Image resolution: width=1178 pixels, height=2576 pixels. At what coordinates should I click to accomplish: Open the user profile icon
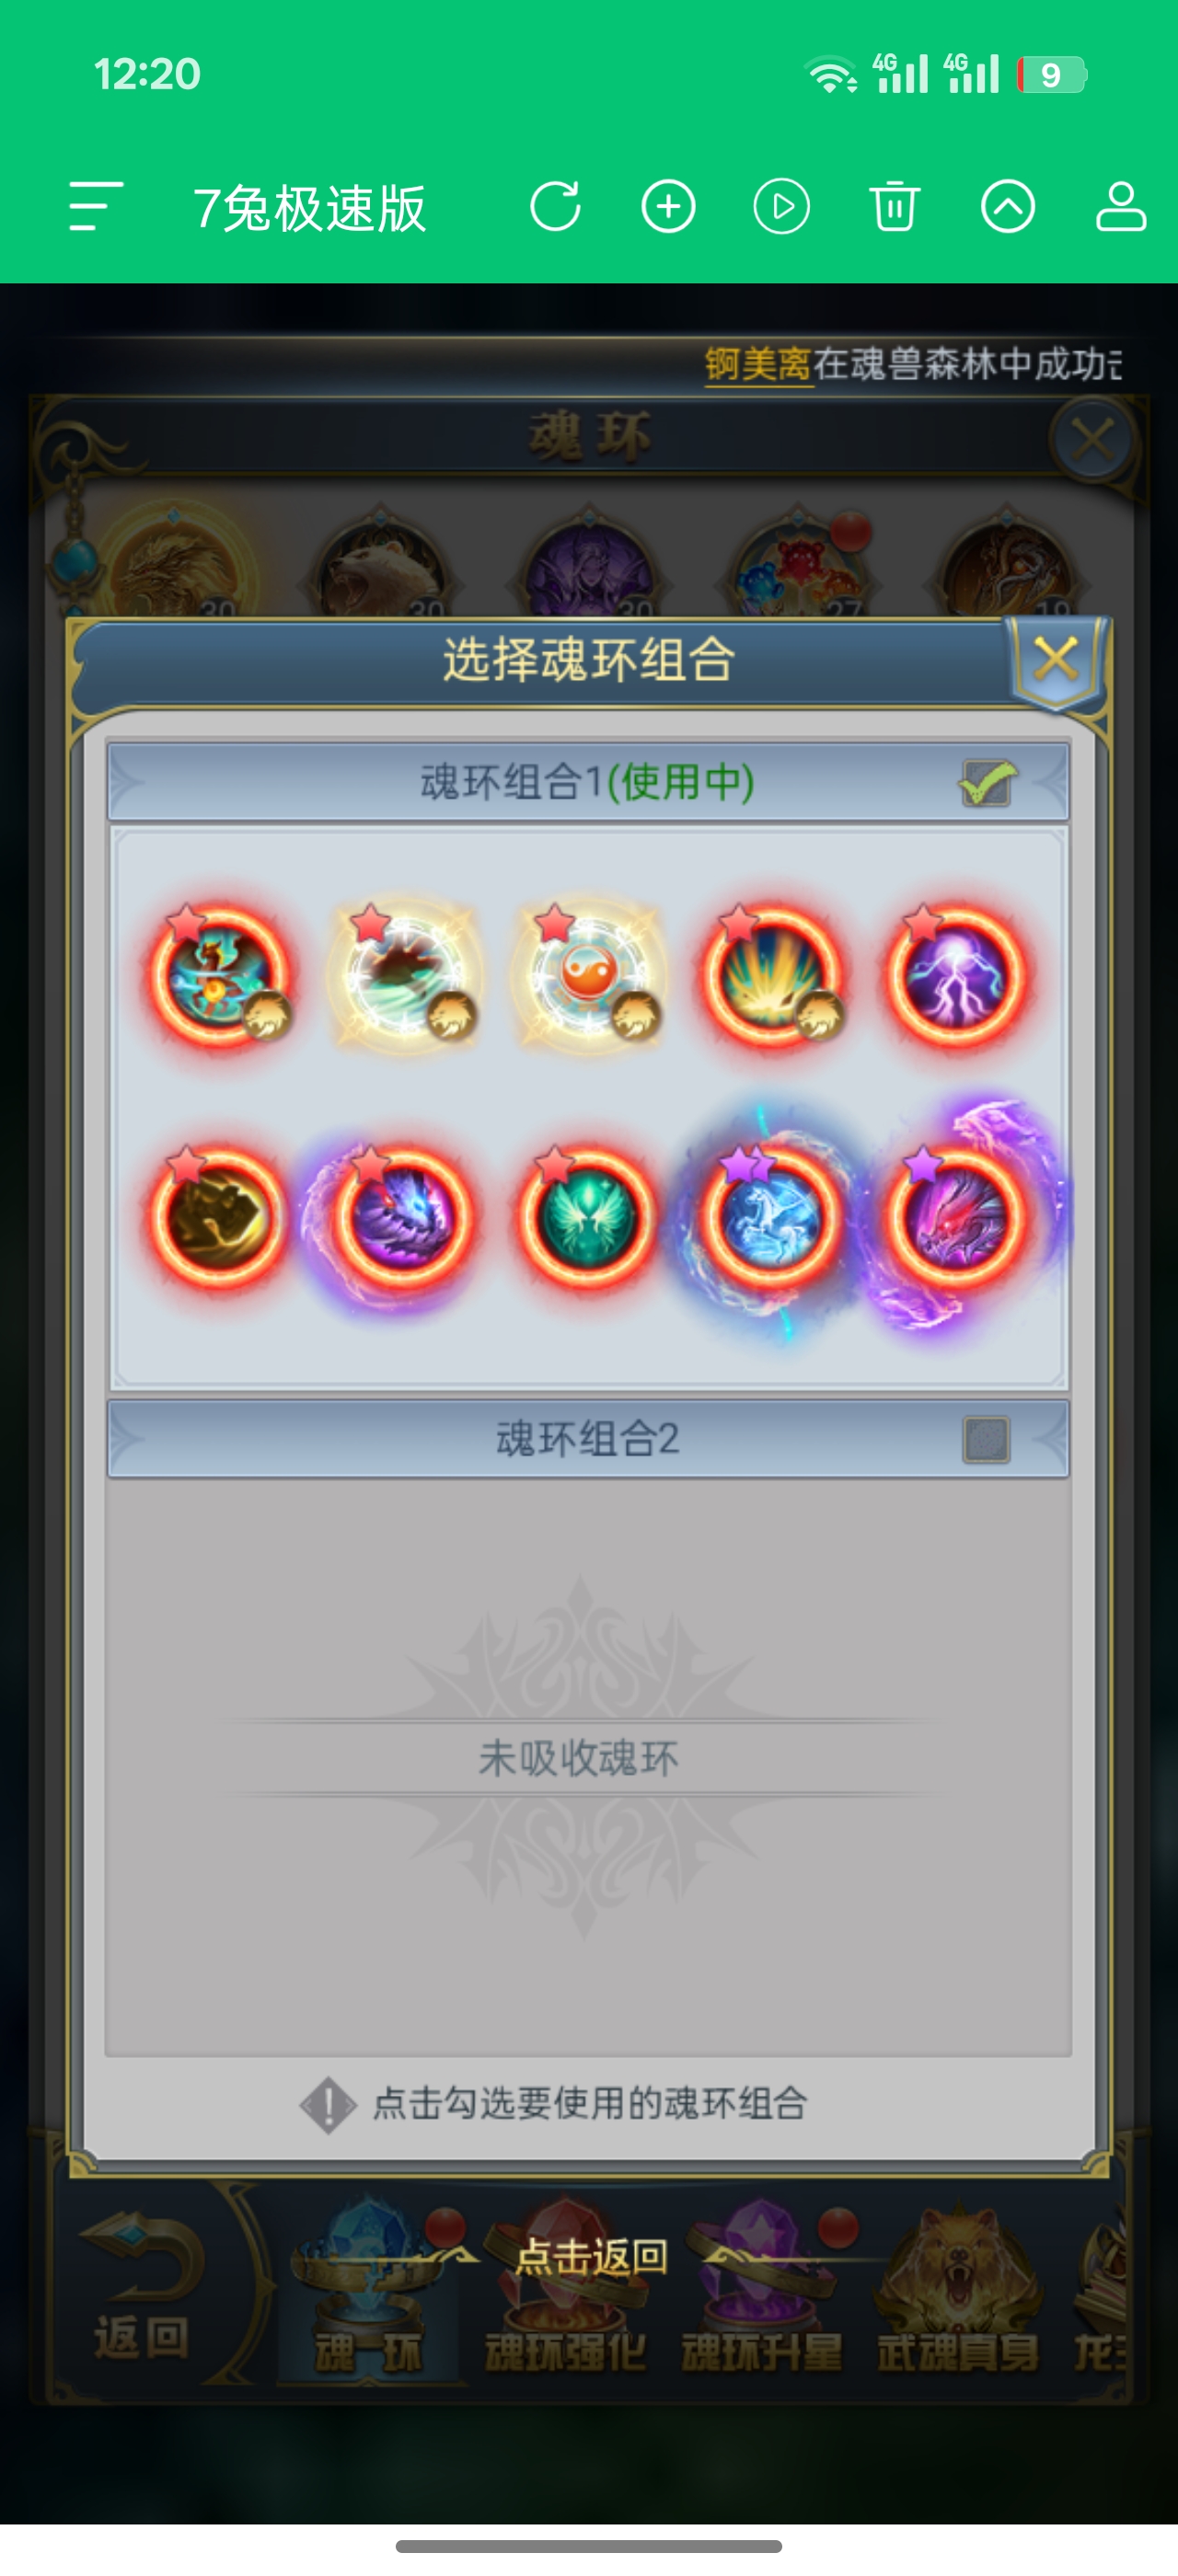(x=1120, y=207)
